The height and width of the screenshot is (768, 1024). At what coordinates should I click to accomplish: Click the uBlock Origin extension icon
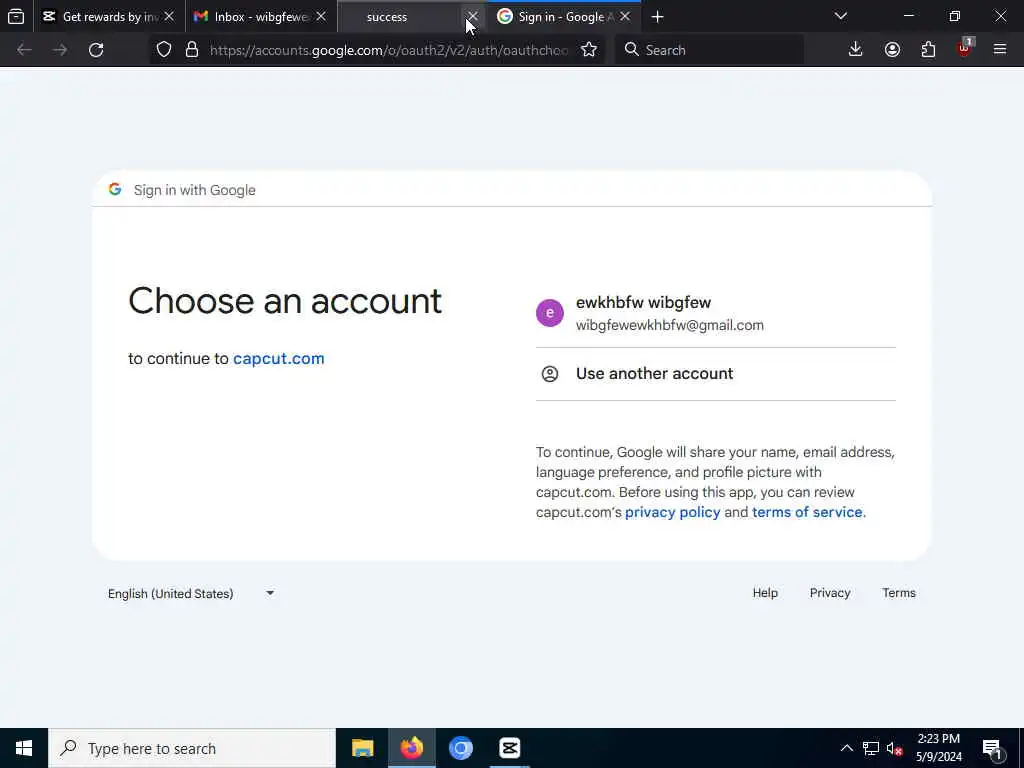(x=965, y=48)
